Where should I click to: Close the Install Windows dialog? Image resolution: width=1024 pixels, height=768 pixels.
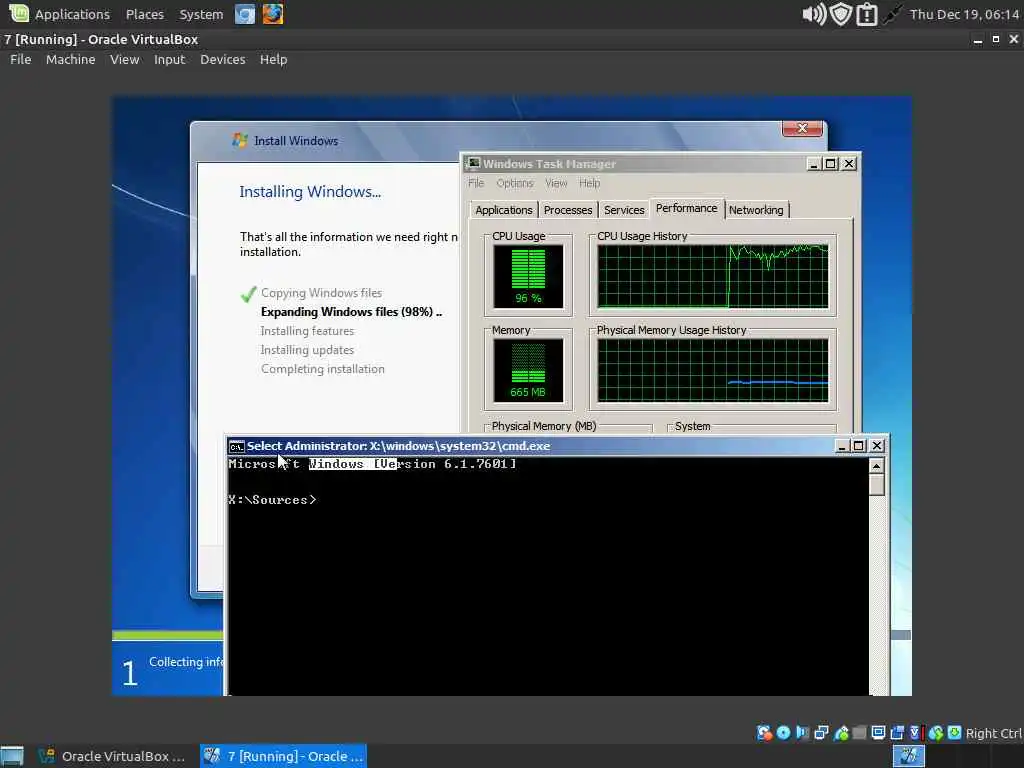(803, 128)
